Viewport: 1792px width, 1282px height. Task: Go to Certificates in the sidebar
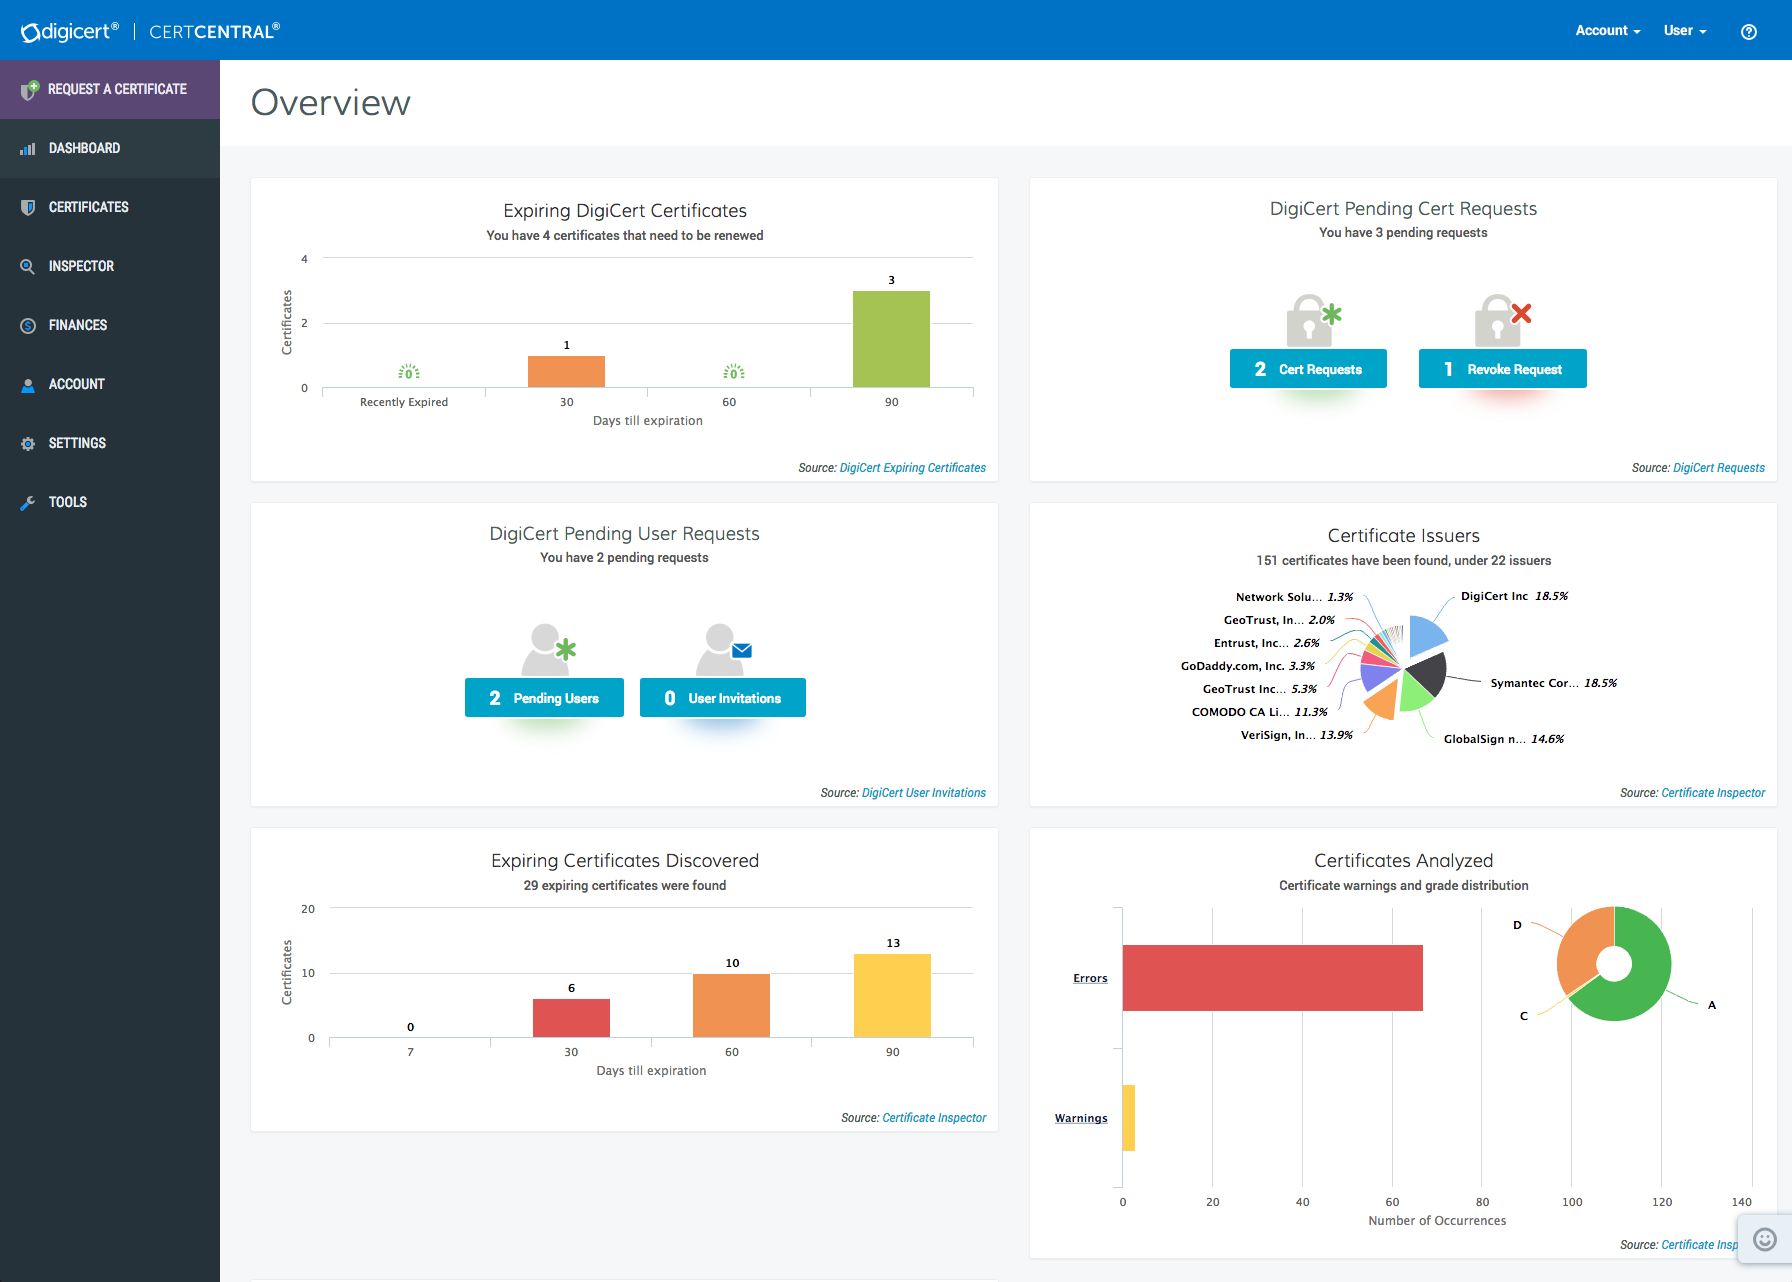pyautogui.click(x=88, y=207)
